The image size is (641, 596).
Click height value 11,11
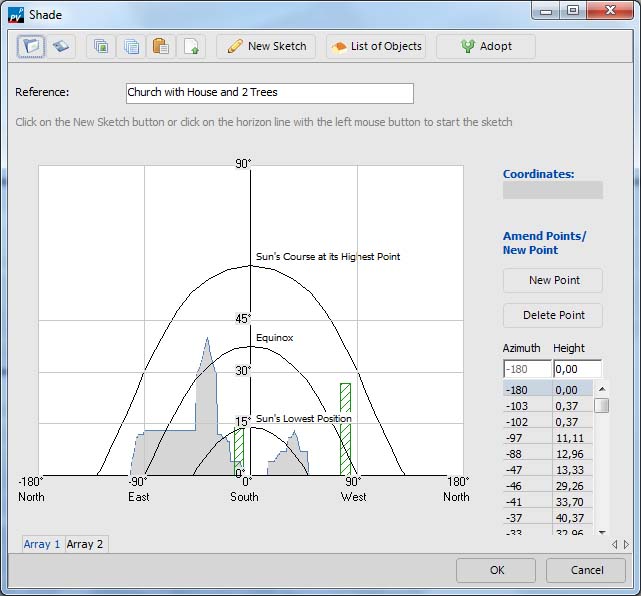click(570, 438)
